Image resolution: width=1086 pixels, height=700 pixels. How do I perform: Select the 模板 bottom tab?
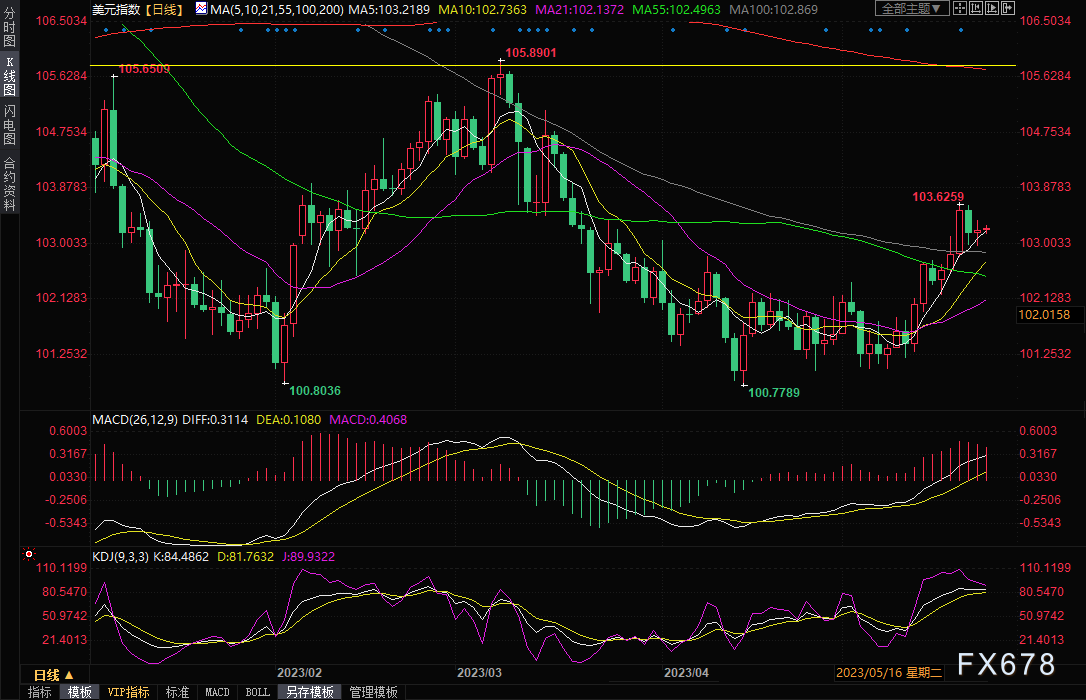click(x=80, y=692)
